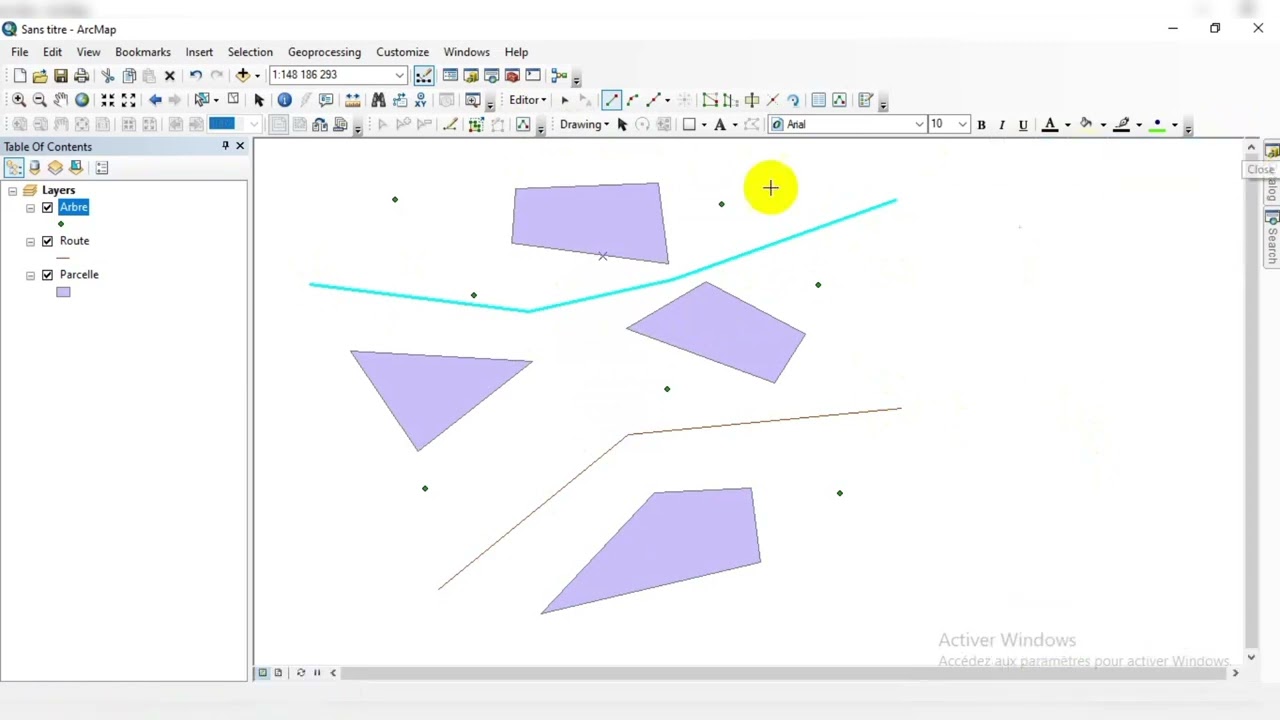Zoom to Full Extent globe
Image resolution: width=1280 pixels, height=720 pixels.
point(82,100)
